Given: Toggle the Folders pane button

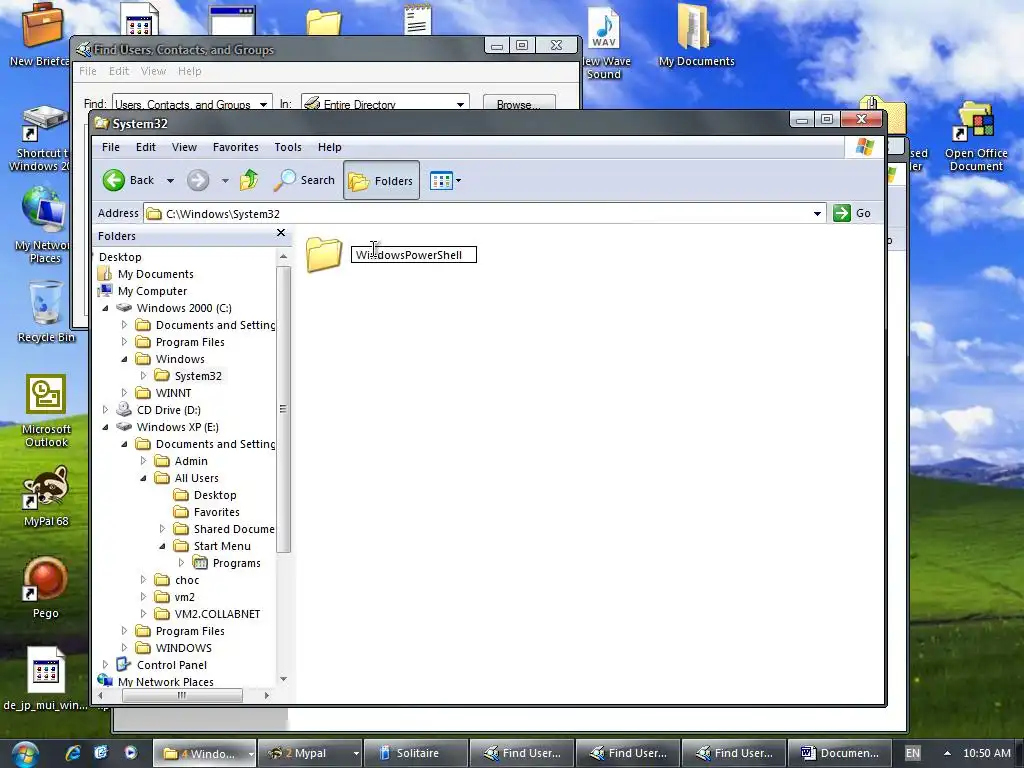Looking at the screenshot, I should (x=381, y=180).
